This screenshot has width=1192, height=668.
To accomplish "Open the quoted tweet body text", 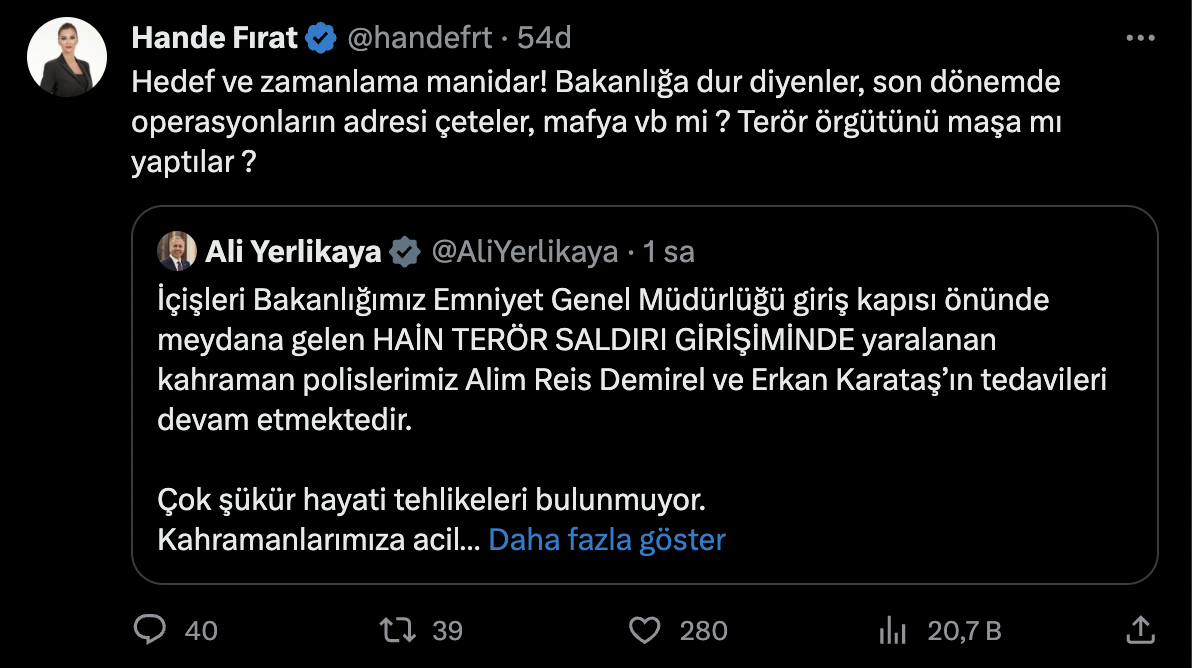I will click(x=600, y=360).
